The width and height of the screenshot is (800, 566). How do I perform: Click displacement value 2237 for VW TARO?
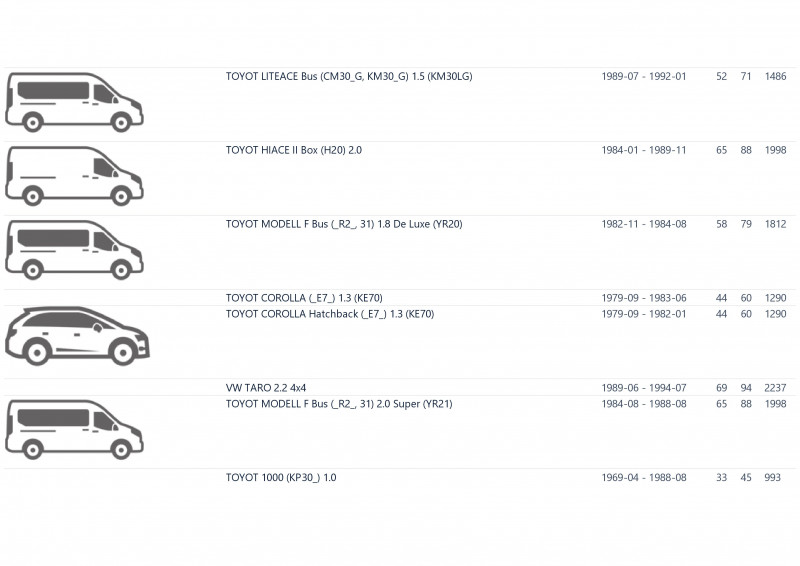point(775,388)
